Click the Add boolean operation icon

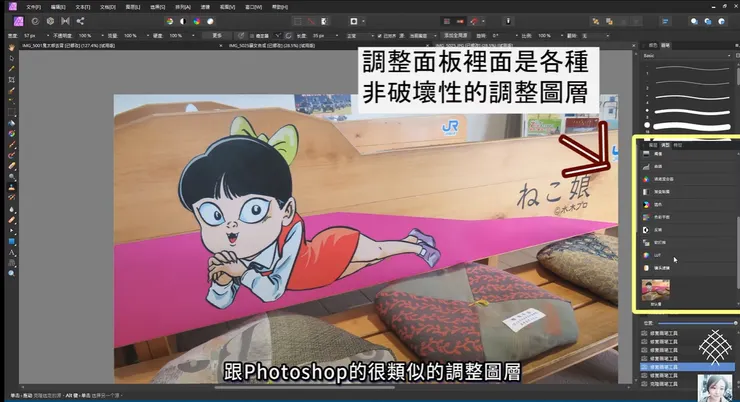694,21
